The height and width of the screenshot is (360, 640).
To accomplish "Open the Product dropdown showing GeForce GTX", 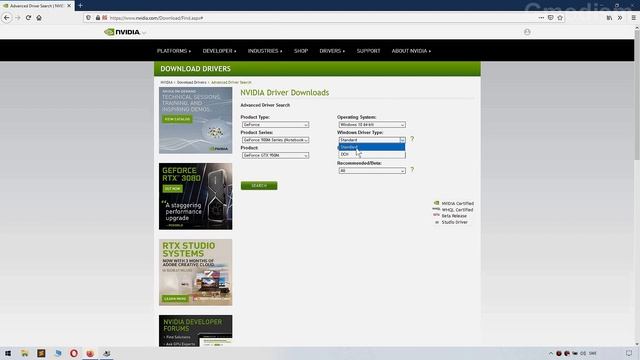I will click(275, 156).
